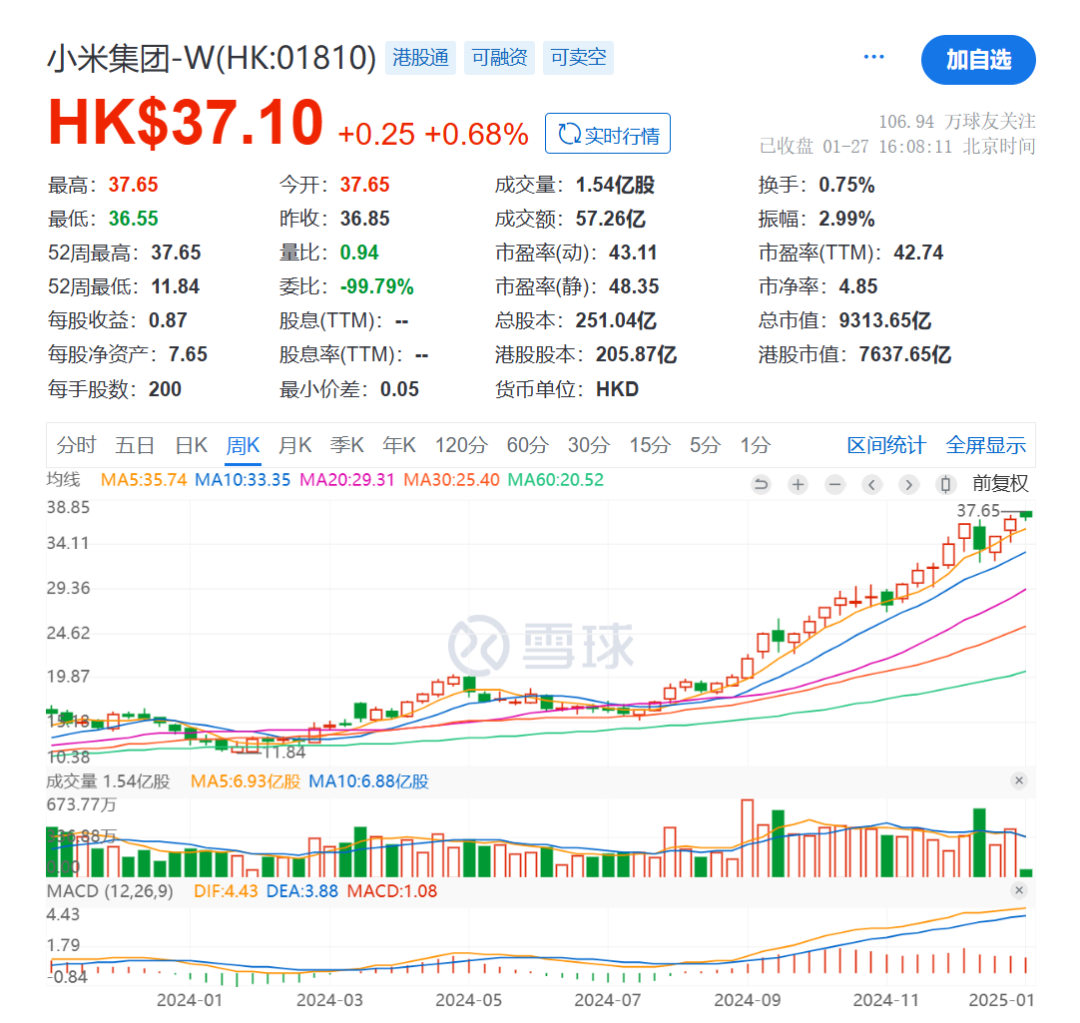Select the 周K chart tab
Viewport: 1080px width, 1023px height.
243,445
